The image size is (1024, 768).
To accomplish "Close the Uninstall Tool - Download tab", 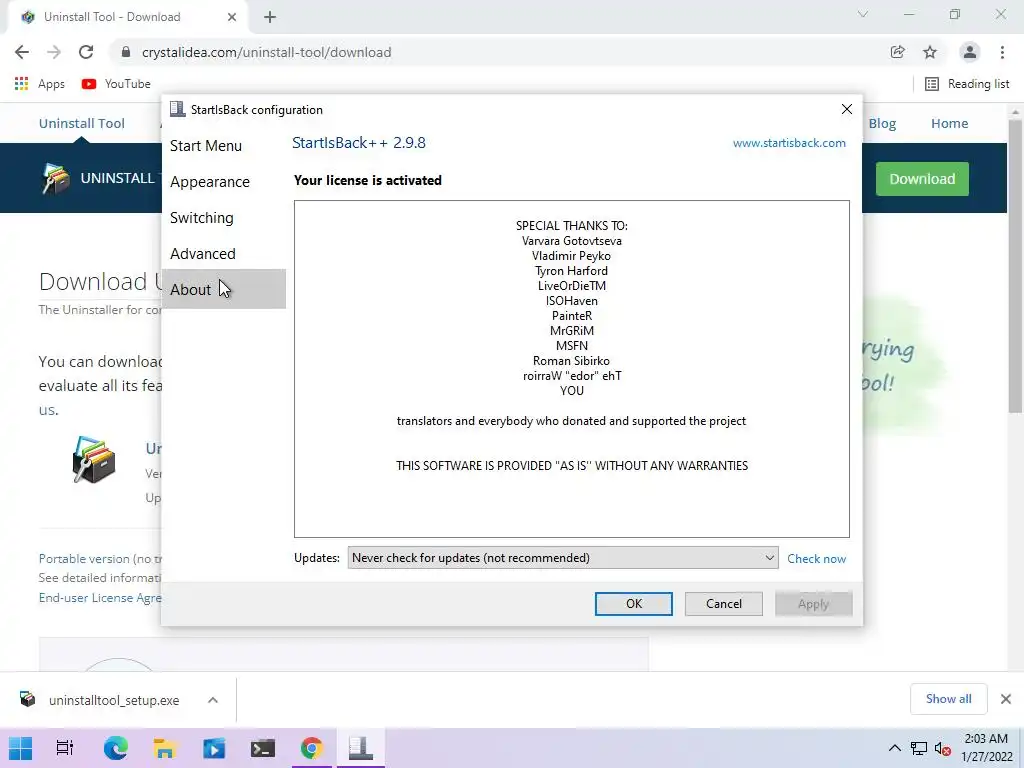I will point(232,17).
